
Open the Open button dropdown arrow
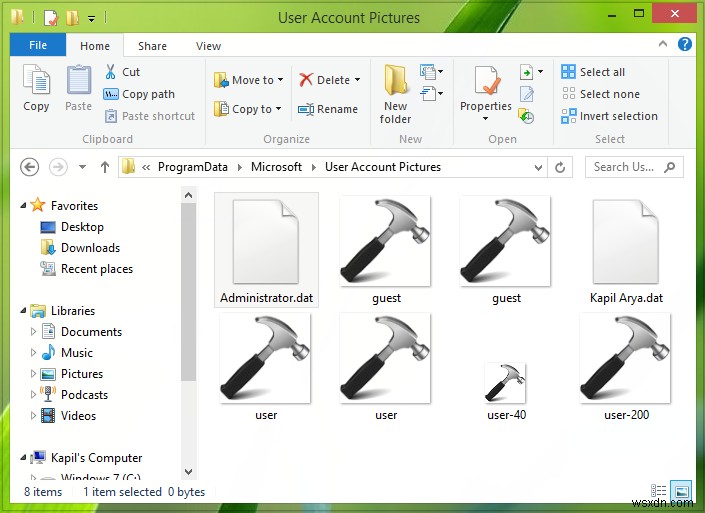(x=540, y=71)
